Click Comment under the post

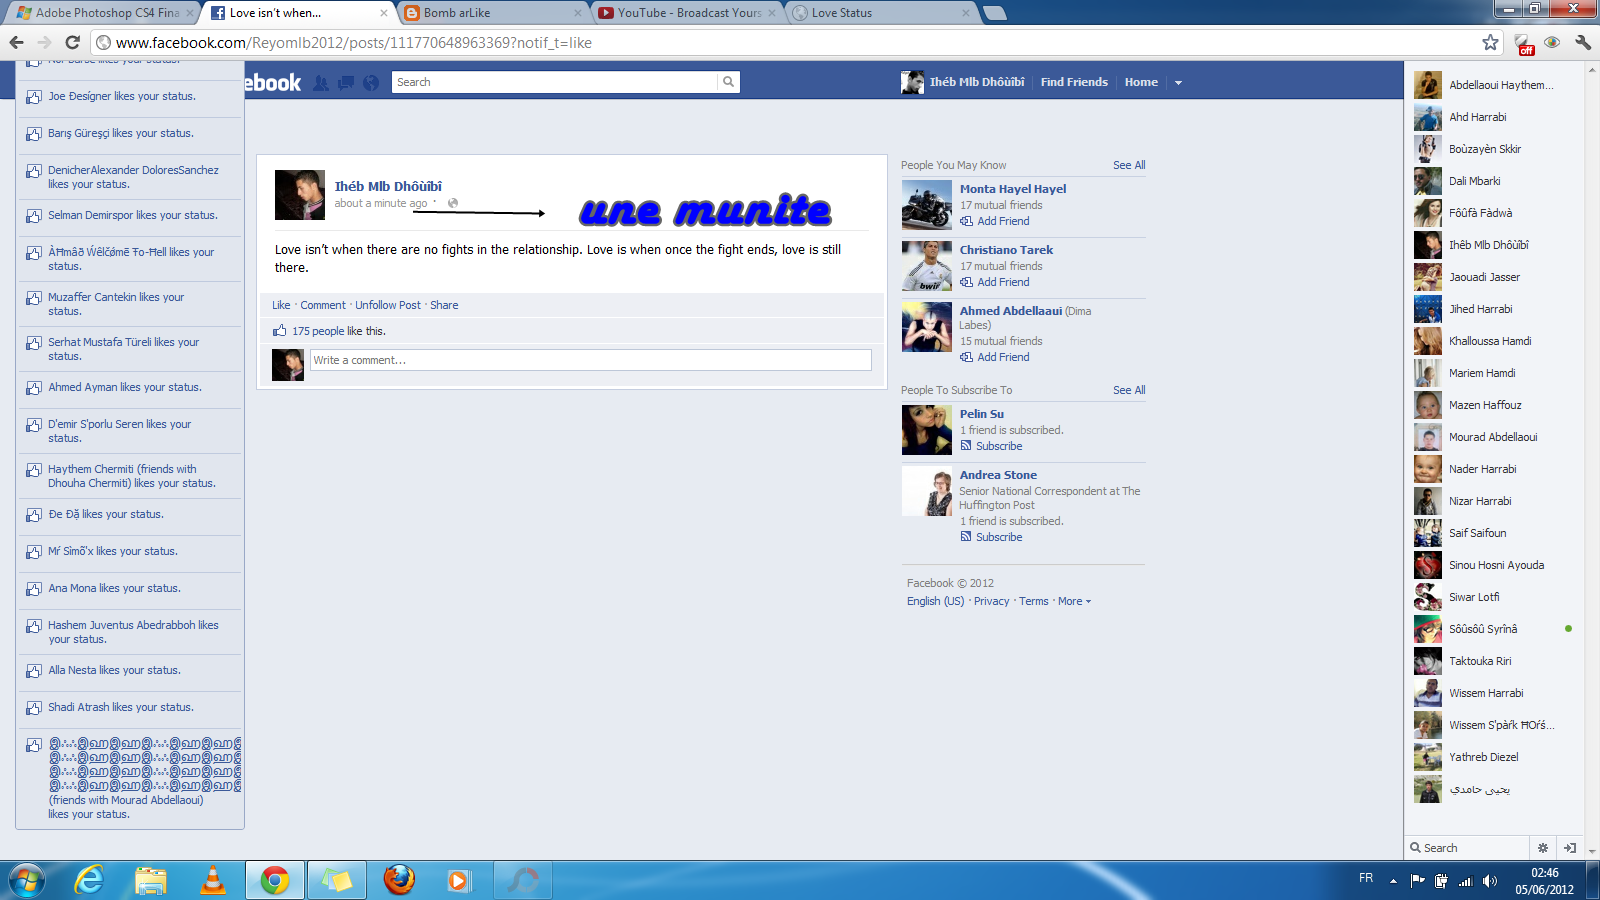point(323,305)
